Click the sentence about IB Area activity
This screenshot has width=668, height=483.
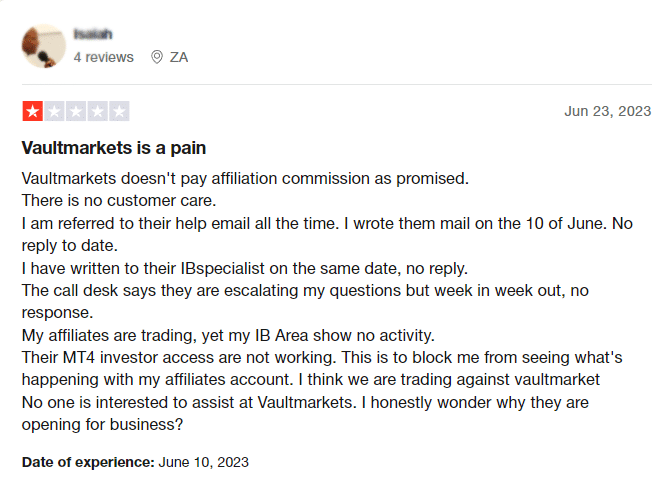pos(228,336)
